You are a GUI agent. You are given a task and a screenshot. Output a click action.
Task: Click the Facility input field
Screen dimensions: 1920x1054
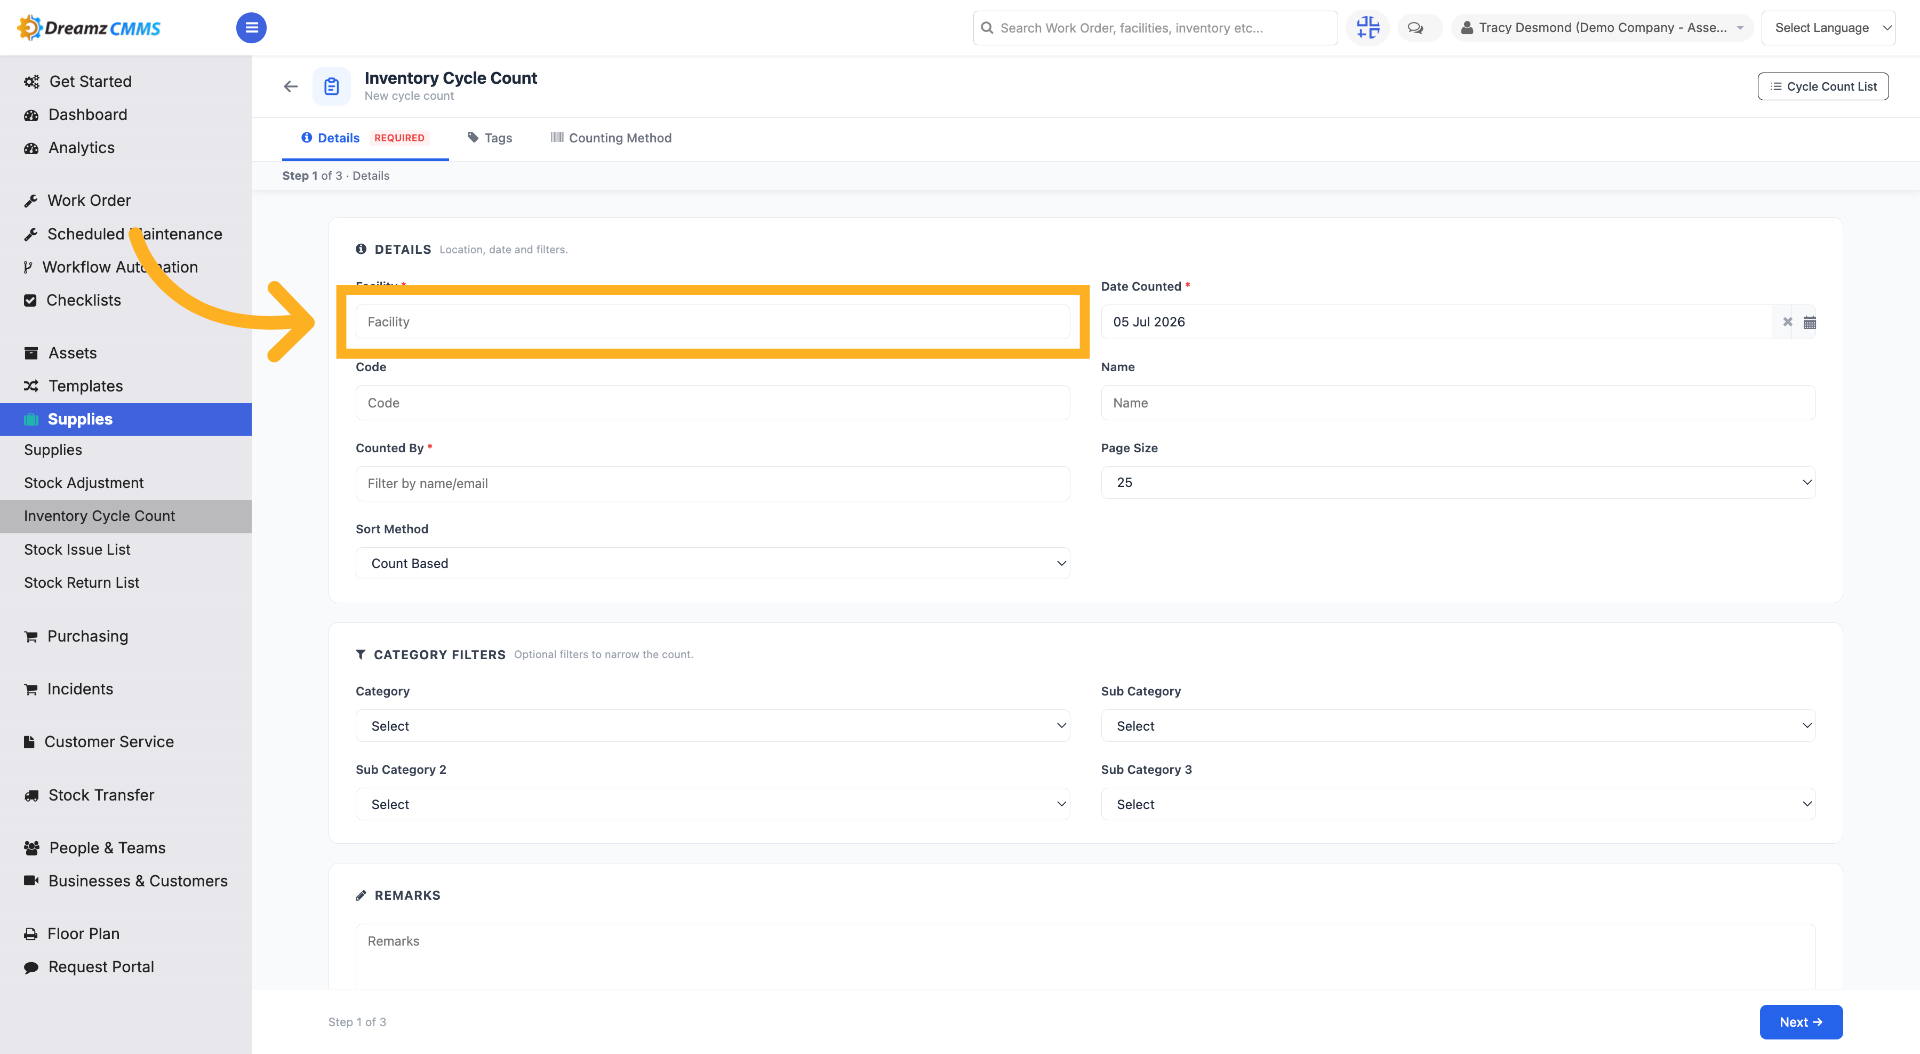[x=713, y=322]
